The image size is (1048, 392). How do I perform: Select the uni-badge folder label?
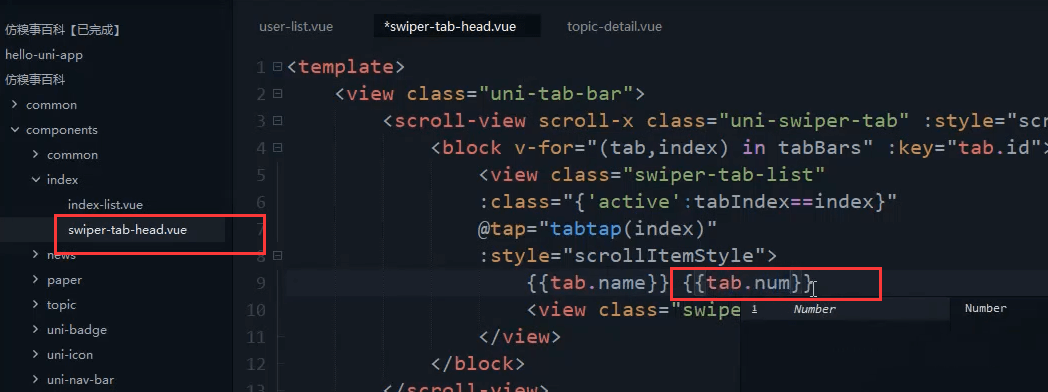77,330
